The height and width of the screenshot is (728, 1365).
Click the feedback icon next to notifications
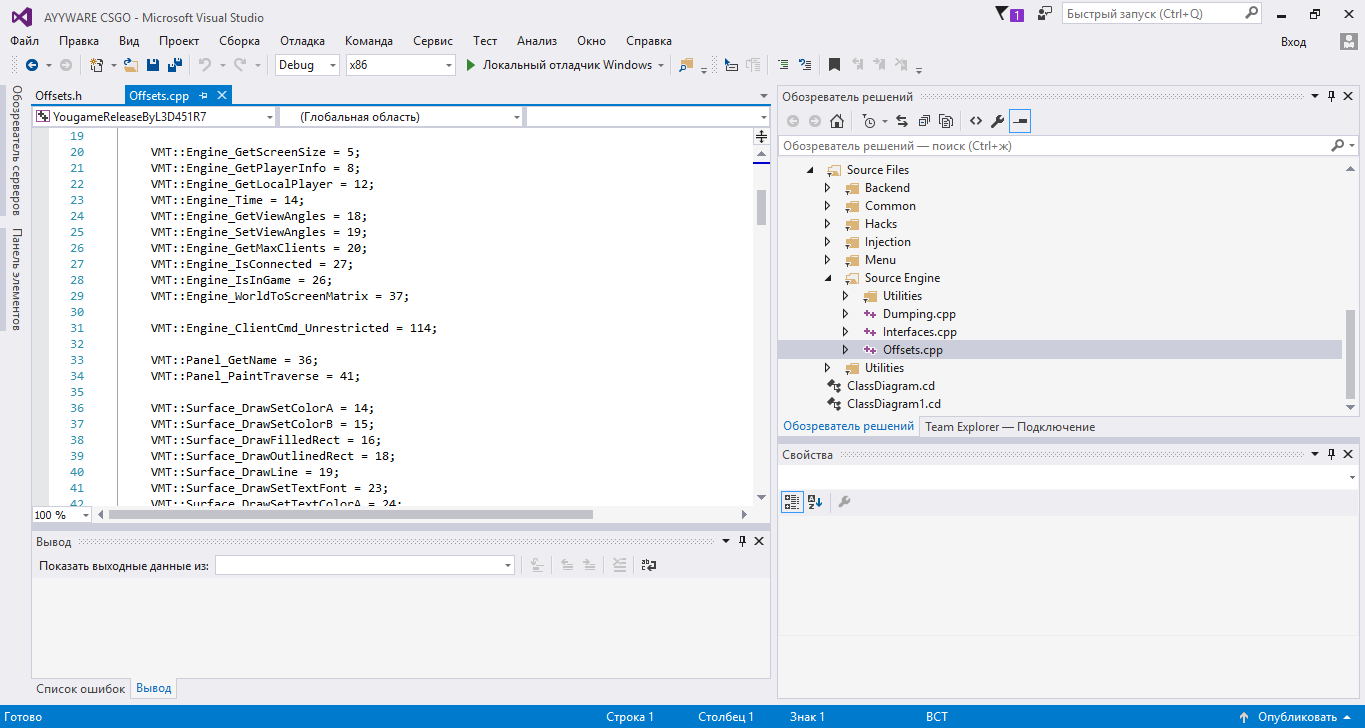pos(1045,14)
